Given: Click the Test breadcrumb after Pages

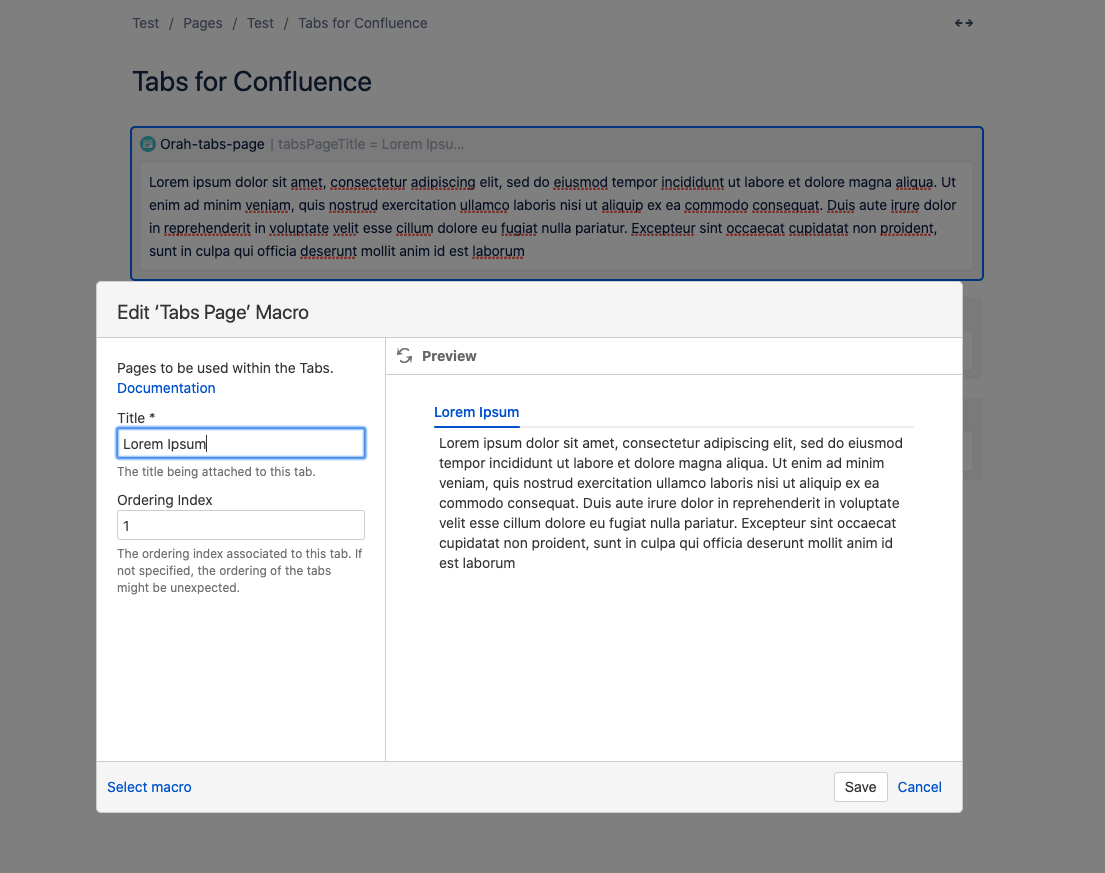Looking at the screenshot, I should pyautogui.click(x=260, y=23).
